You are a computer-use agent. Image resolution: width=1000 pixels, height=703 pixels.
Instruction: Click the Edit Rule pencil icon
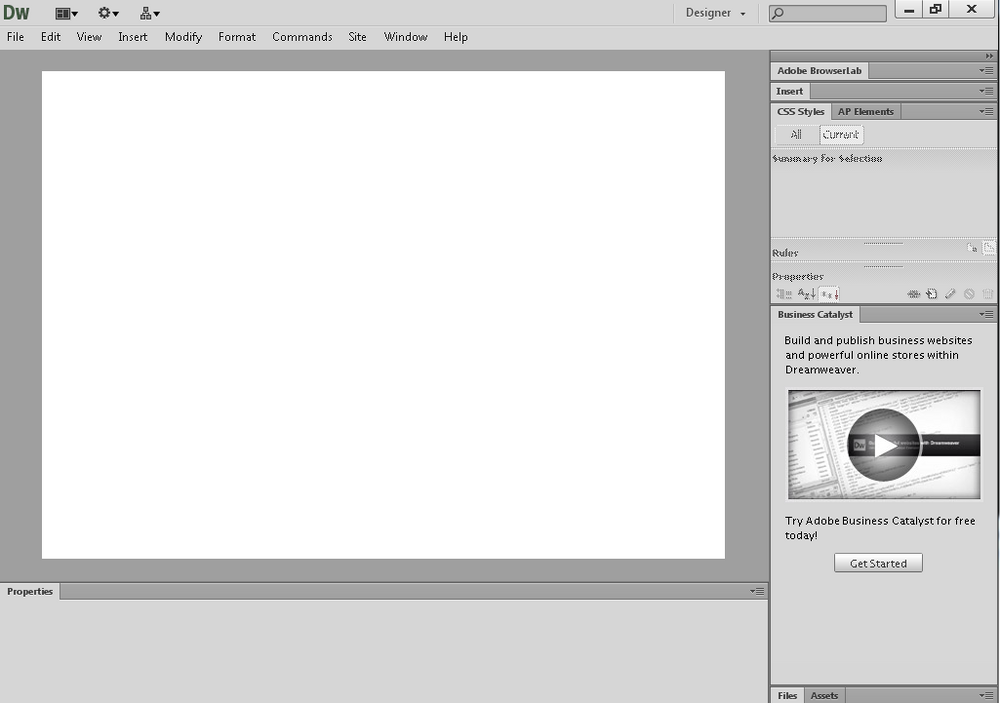[x=950, y=294]
